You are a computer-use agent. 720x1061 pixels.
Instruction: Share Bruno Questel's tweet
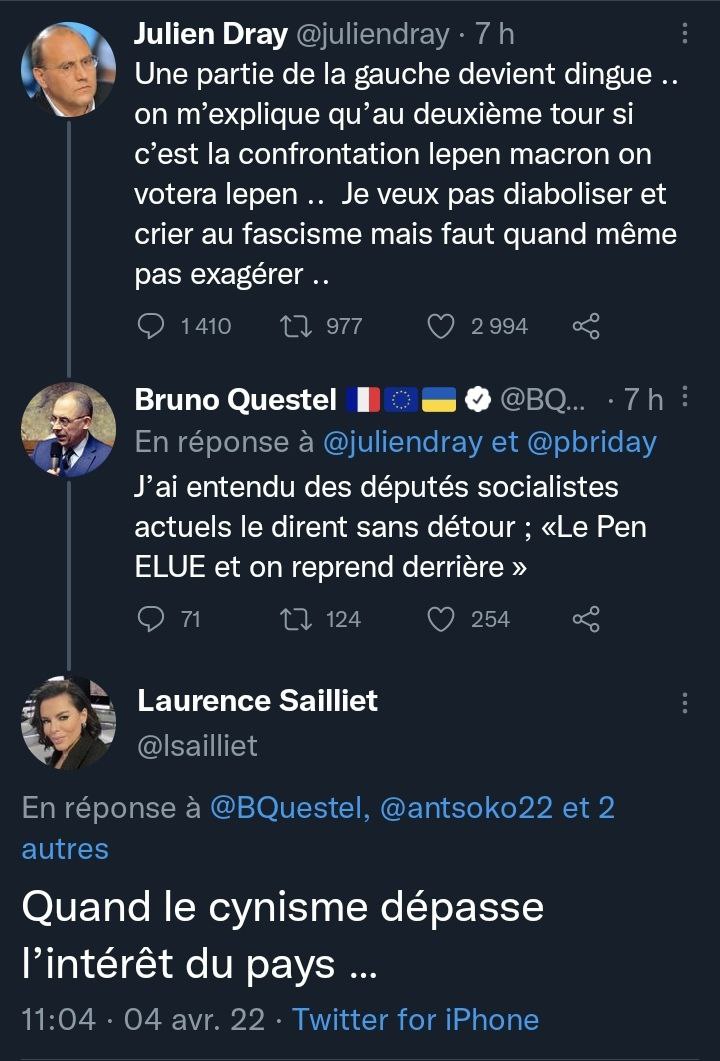click(x=586, y=620)
